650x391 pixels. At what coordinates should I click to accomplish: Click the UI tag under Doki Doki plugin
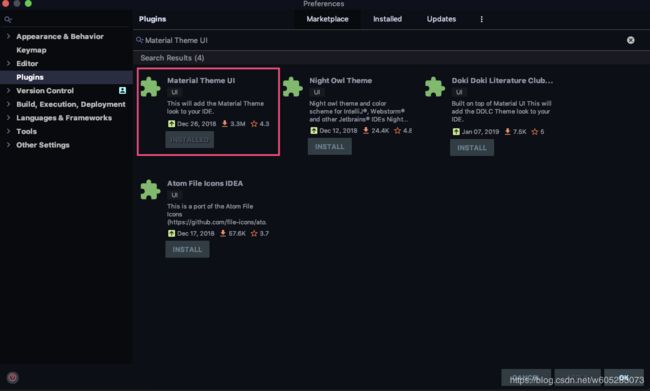click(459, 92)
